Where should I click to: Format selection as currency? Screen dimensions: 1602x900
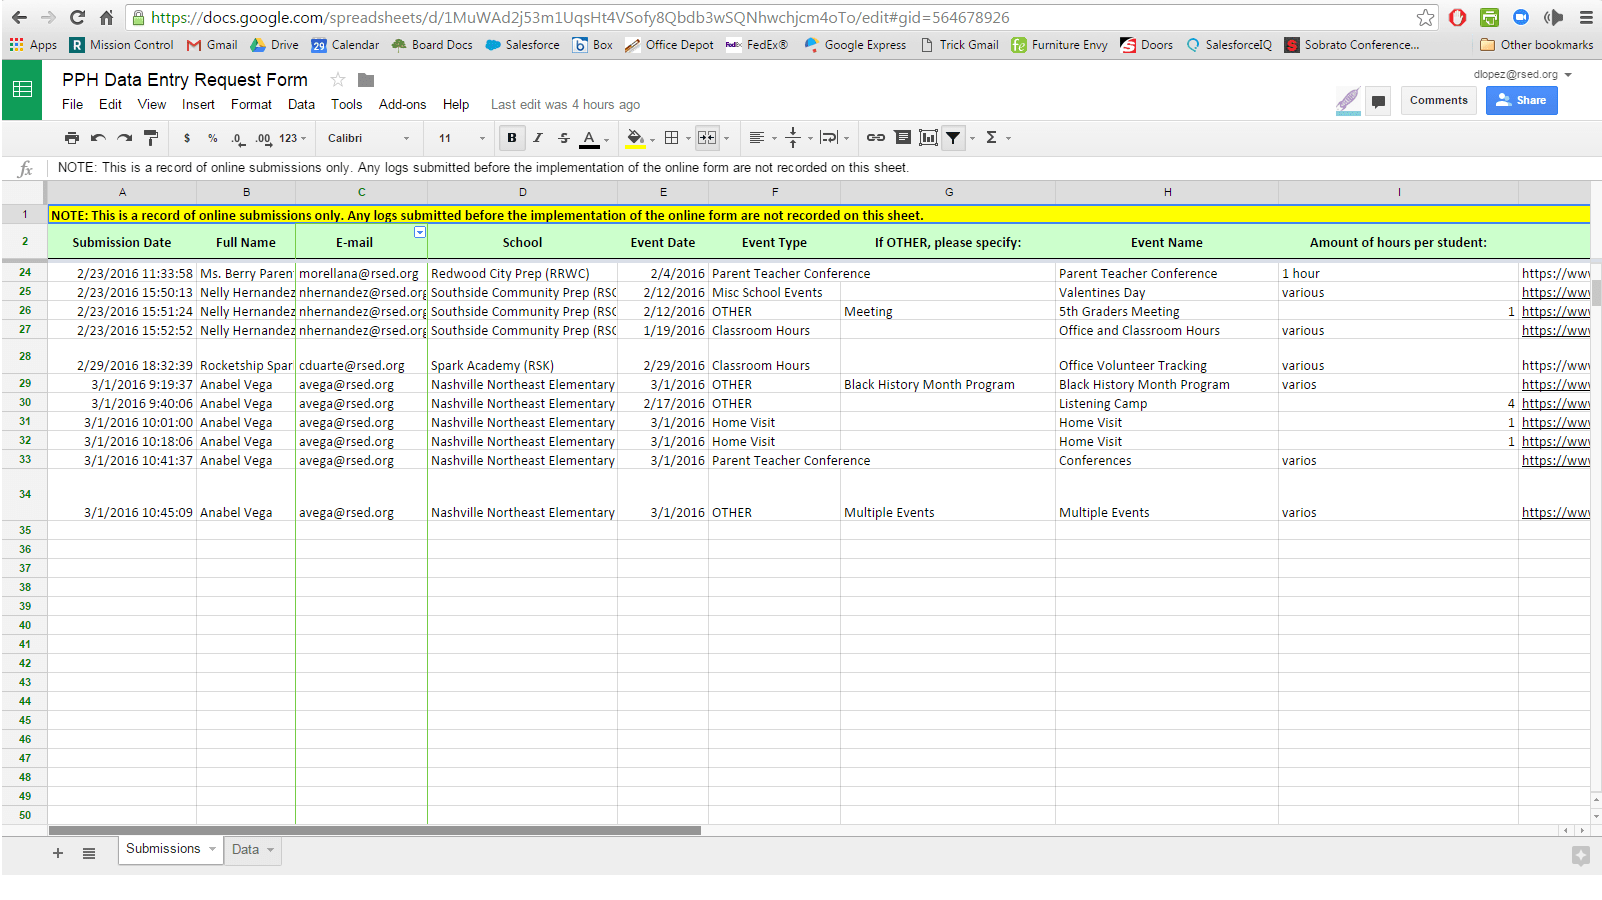pyautogui.click(x=185, y=137)
